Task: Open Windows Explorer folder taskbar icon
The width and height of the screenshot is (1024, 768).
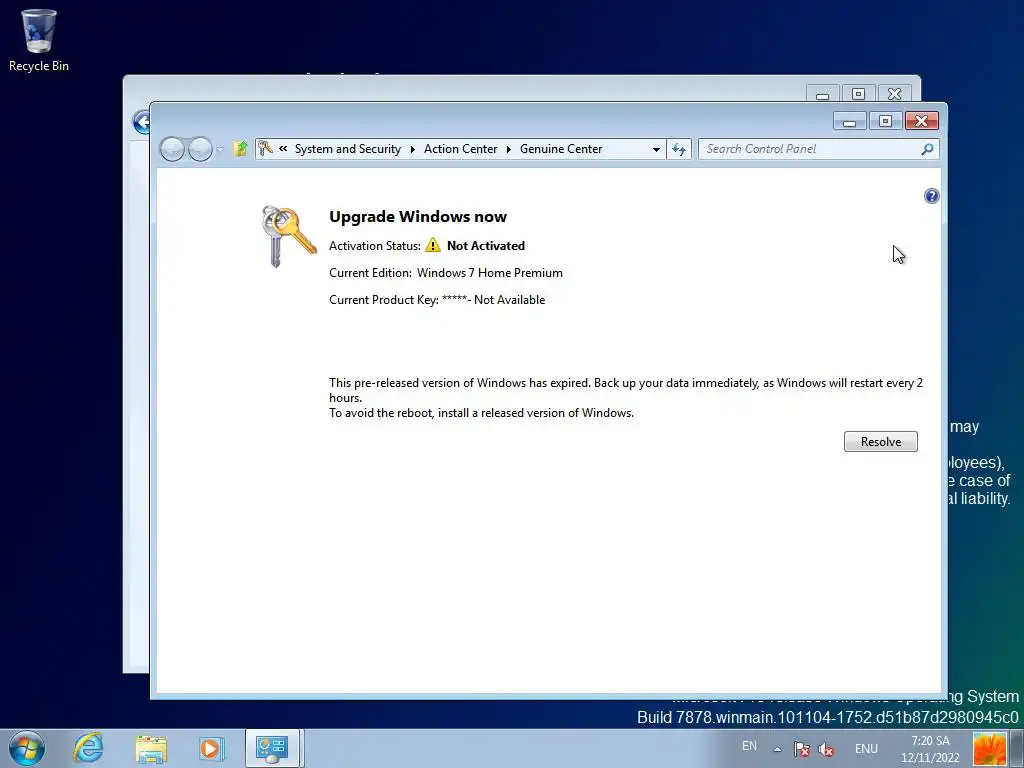Action: (x=151, y=748)
